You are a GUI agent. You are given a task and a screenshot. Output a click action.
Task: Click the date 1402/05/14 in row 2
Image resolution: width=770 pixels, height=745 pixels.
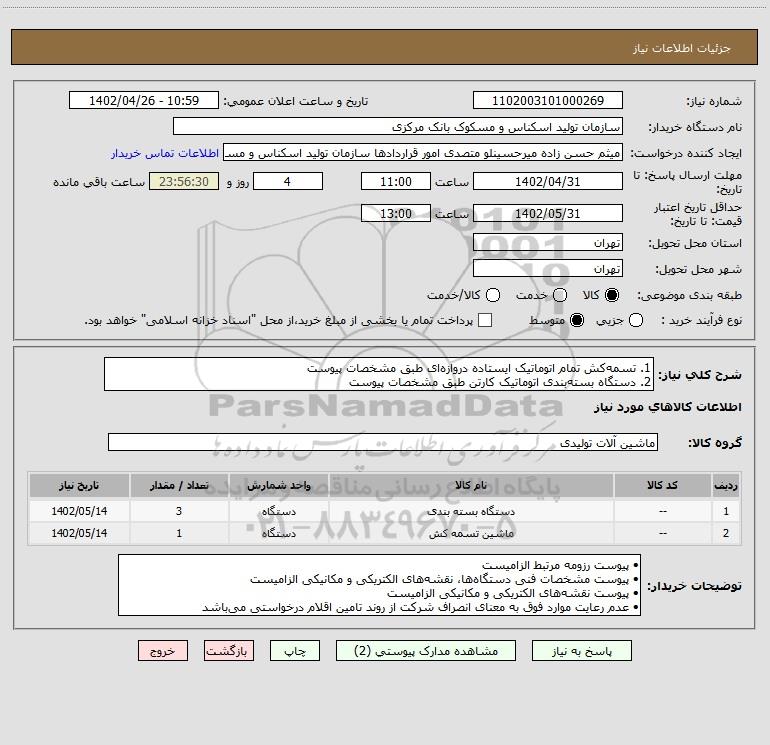[79, 533]
